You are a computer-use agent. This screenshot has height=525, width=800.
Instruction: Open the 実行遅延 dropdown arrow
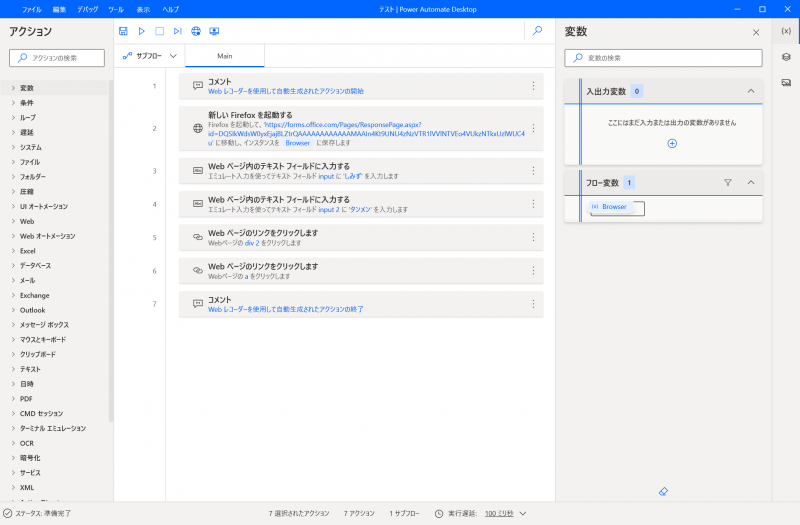click(x=522, y=513)
